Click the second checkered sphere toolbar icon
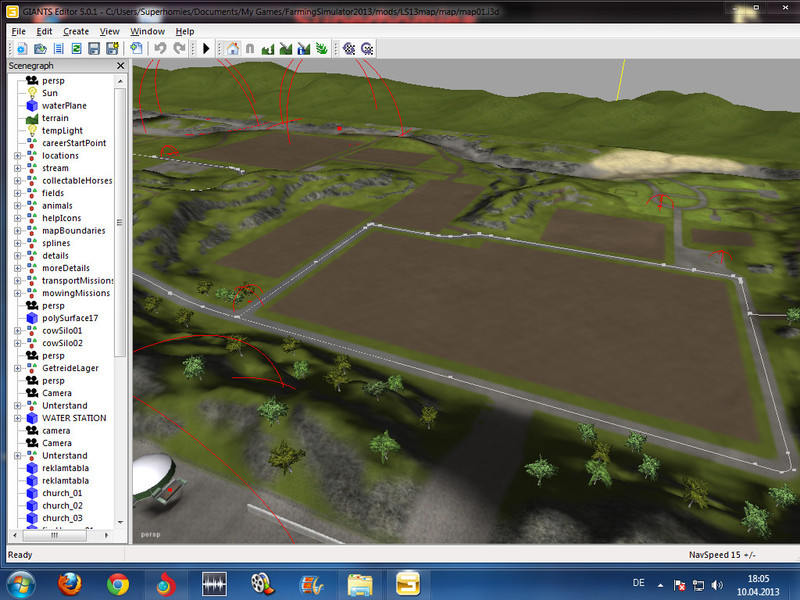 [367, 48]
